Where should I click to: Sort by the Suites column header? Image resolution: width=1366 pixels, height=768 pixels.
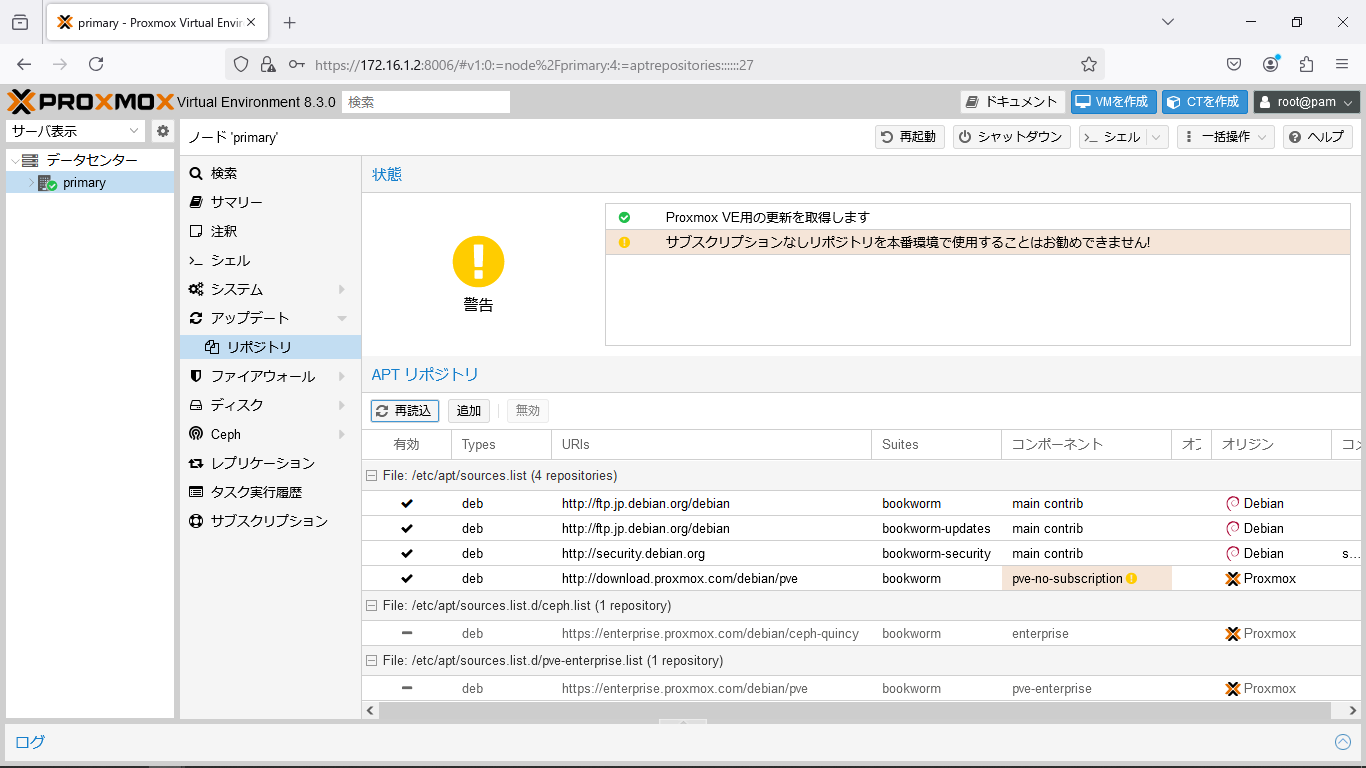[936, 444]
